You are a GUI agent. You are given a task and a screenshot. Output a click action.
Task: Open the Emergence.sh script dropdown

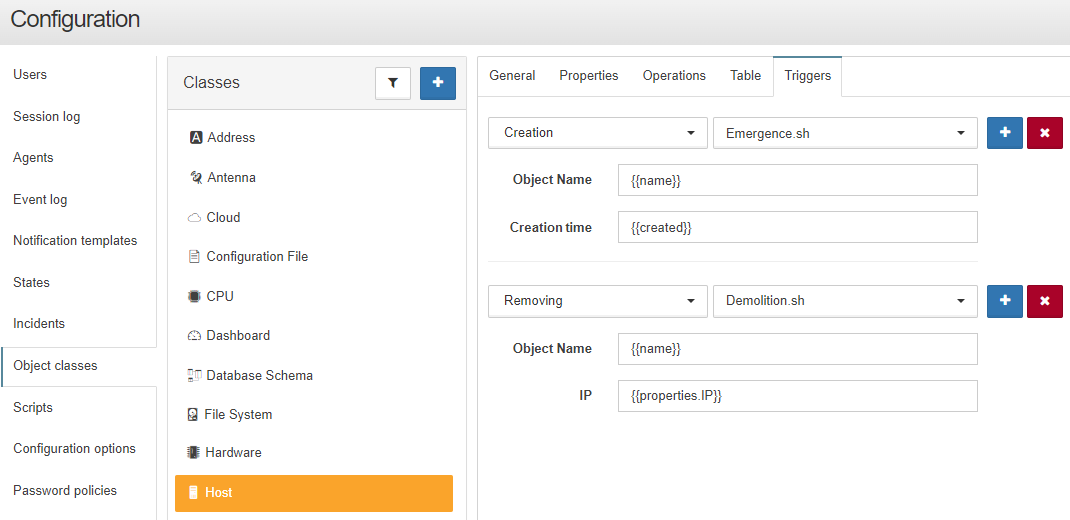(x=845, y=133)
